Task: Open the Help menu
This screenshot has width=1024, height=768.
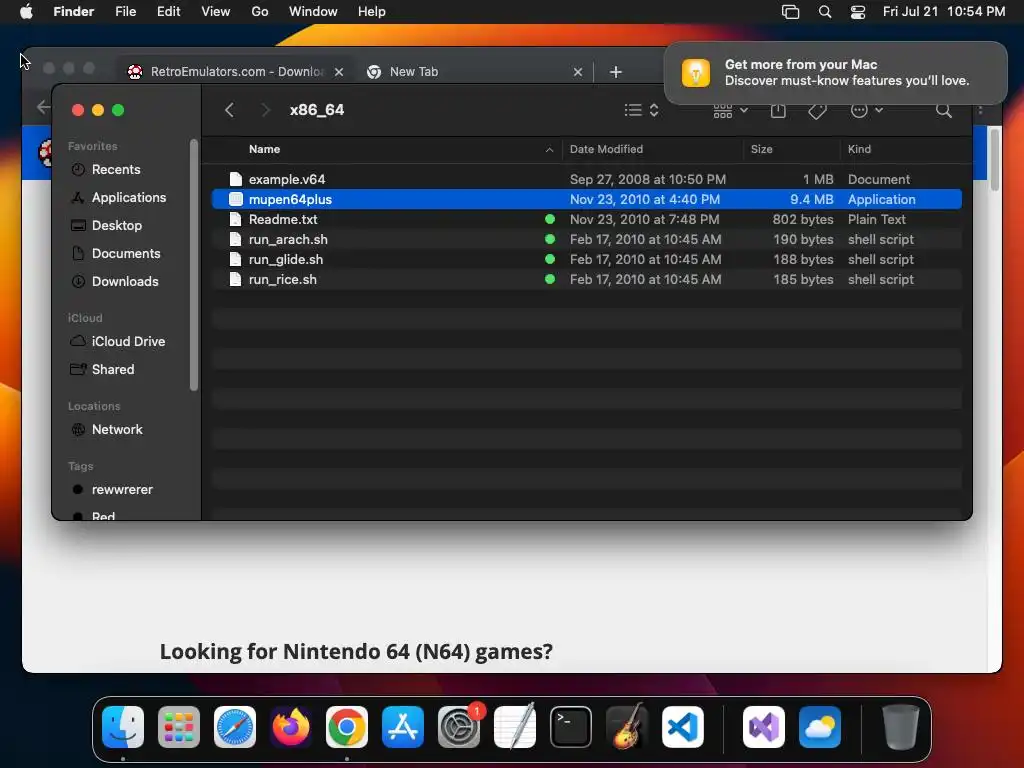Action: pos(372,12)
